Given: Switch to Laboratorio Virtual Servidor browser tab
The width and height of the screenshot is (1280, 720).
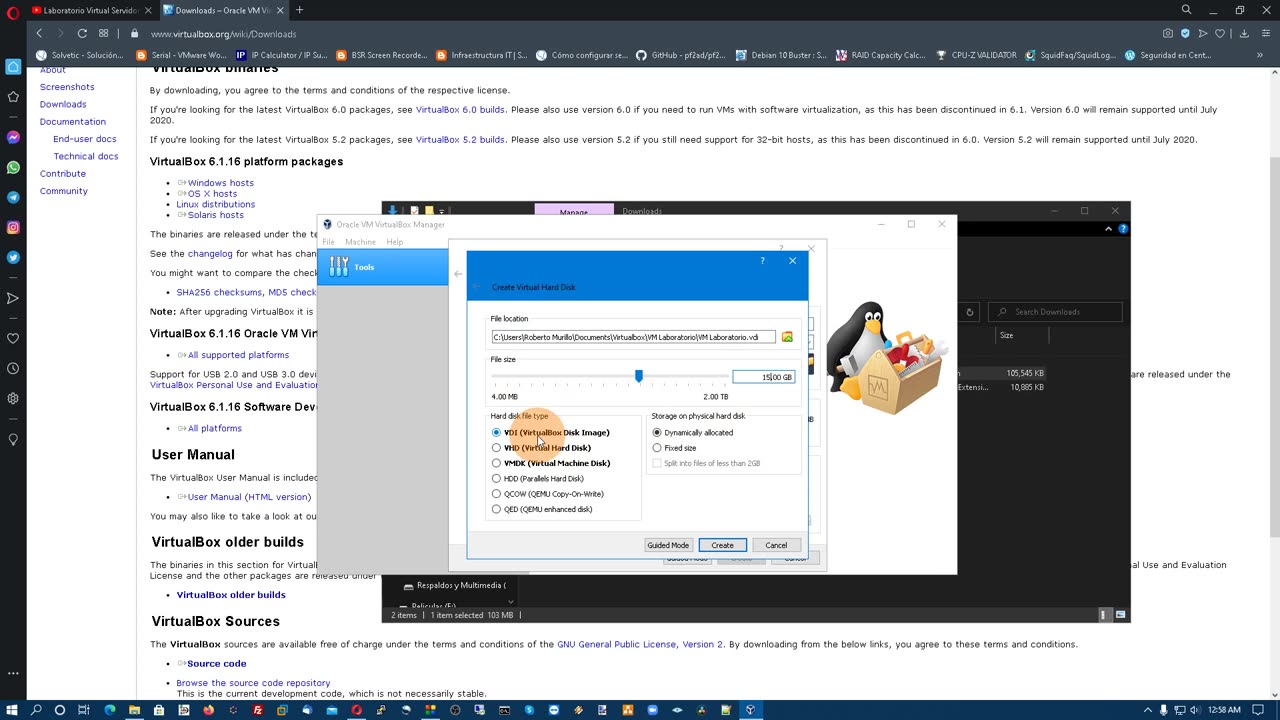Looking at the screenshot, I should (91, 10).
